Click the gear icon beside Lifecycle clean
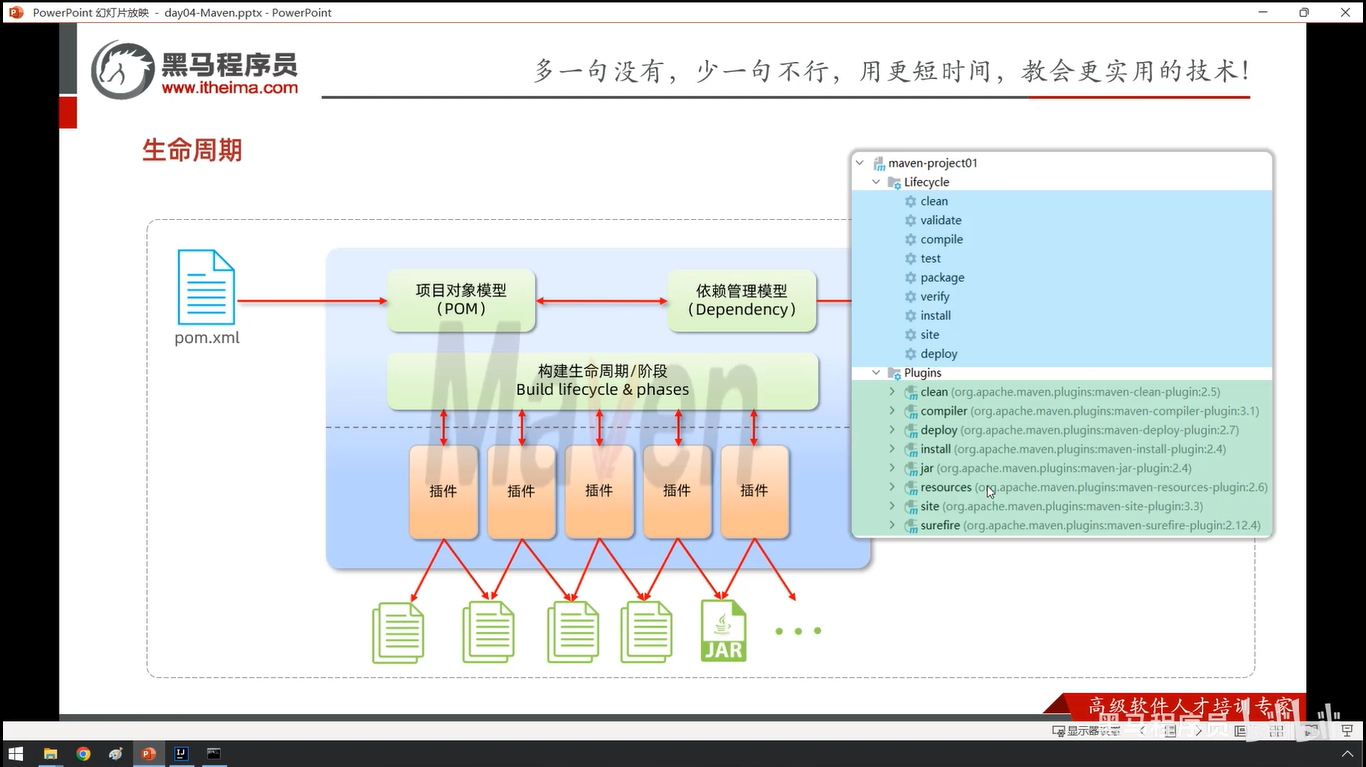Viewport: 1366px width, 767px height. point(910,201)
